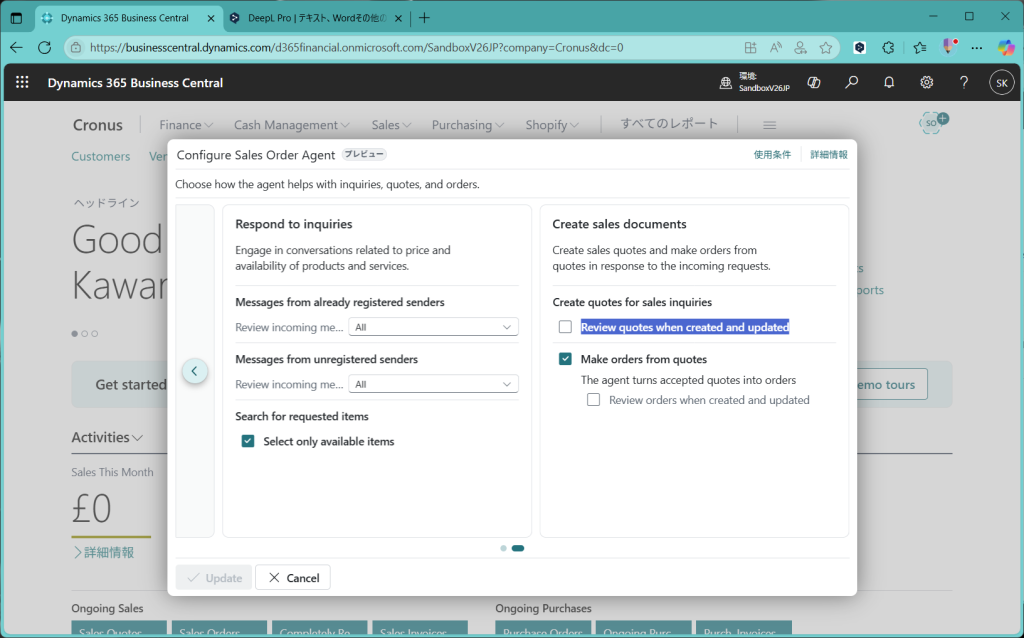Open unregistered senders review dropdown
The width and height of the screenshot is (1024, 638).
434,384
